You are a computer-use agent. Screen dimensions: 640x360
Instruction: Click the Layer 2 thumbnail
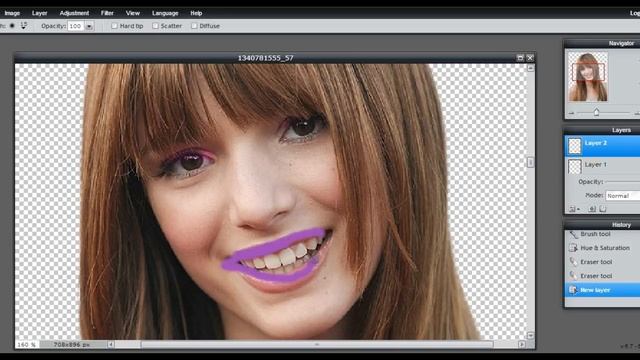click(575, 146)
